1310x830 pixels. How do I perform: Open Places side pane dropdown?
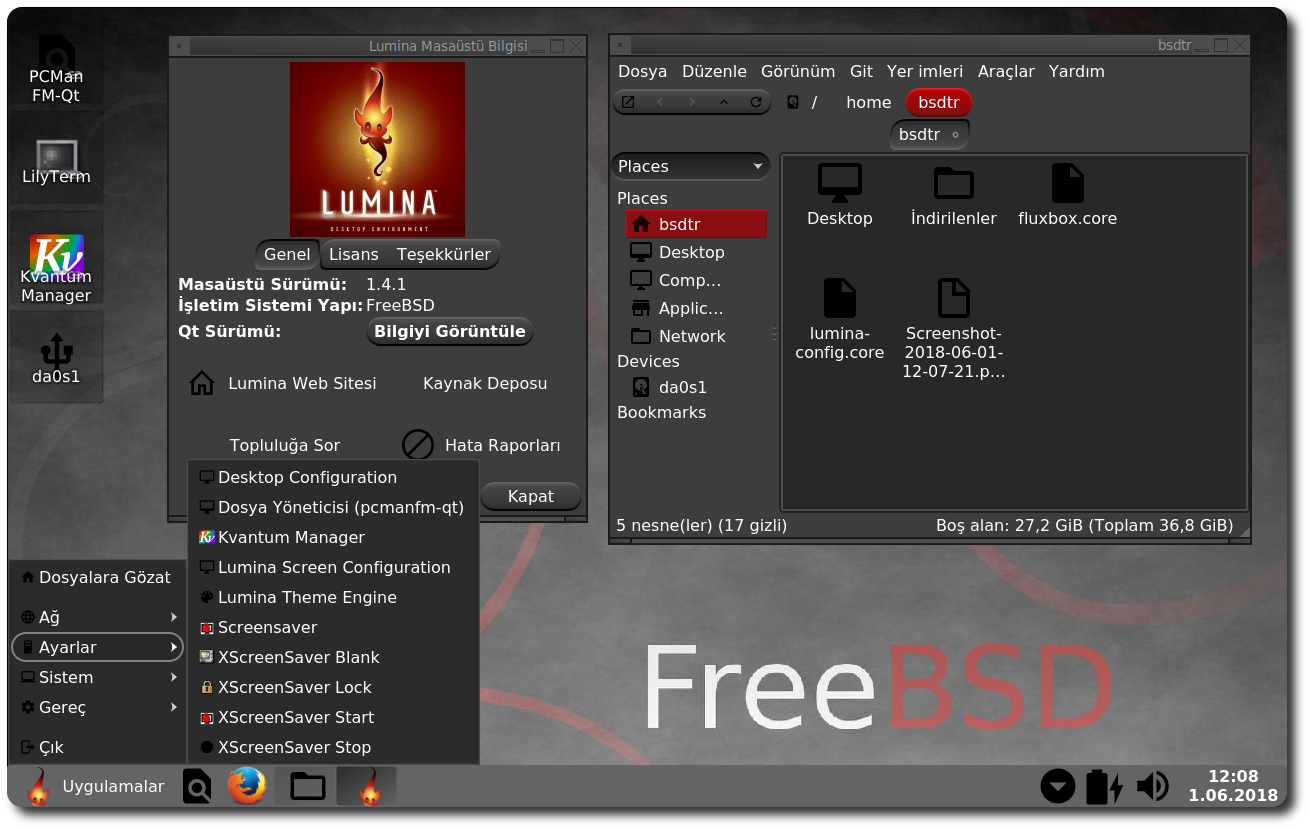point(691,166)
